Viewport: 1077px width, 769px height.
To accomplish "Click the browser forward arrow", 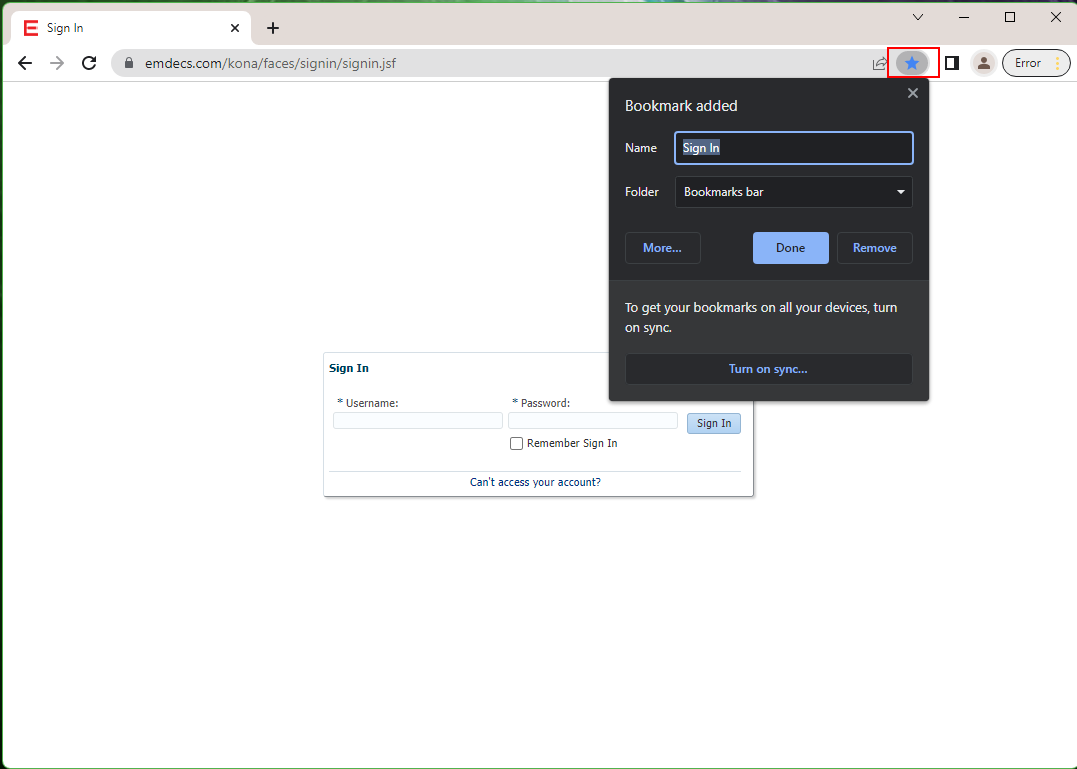I will [x=57, y=63].
